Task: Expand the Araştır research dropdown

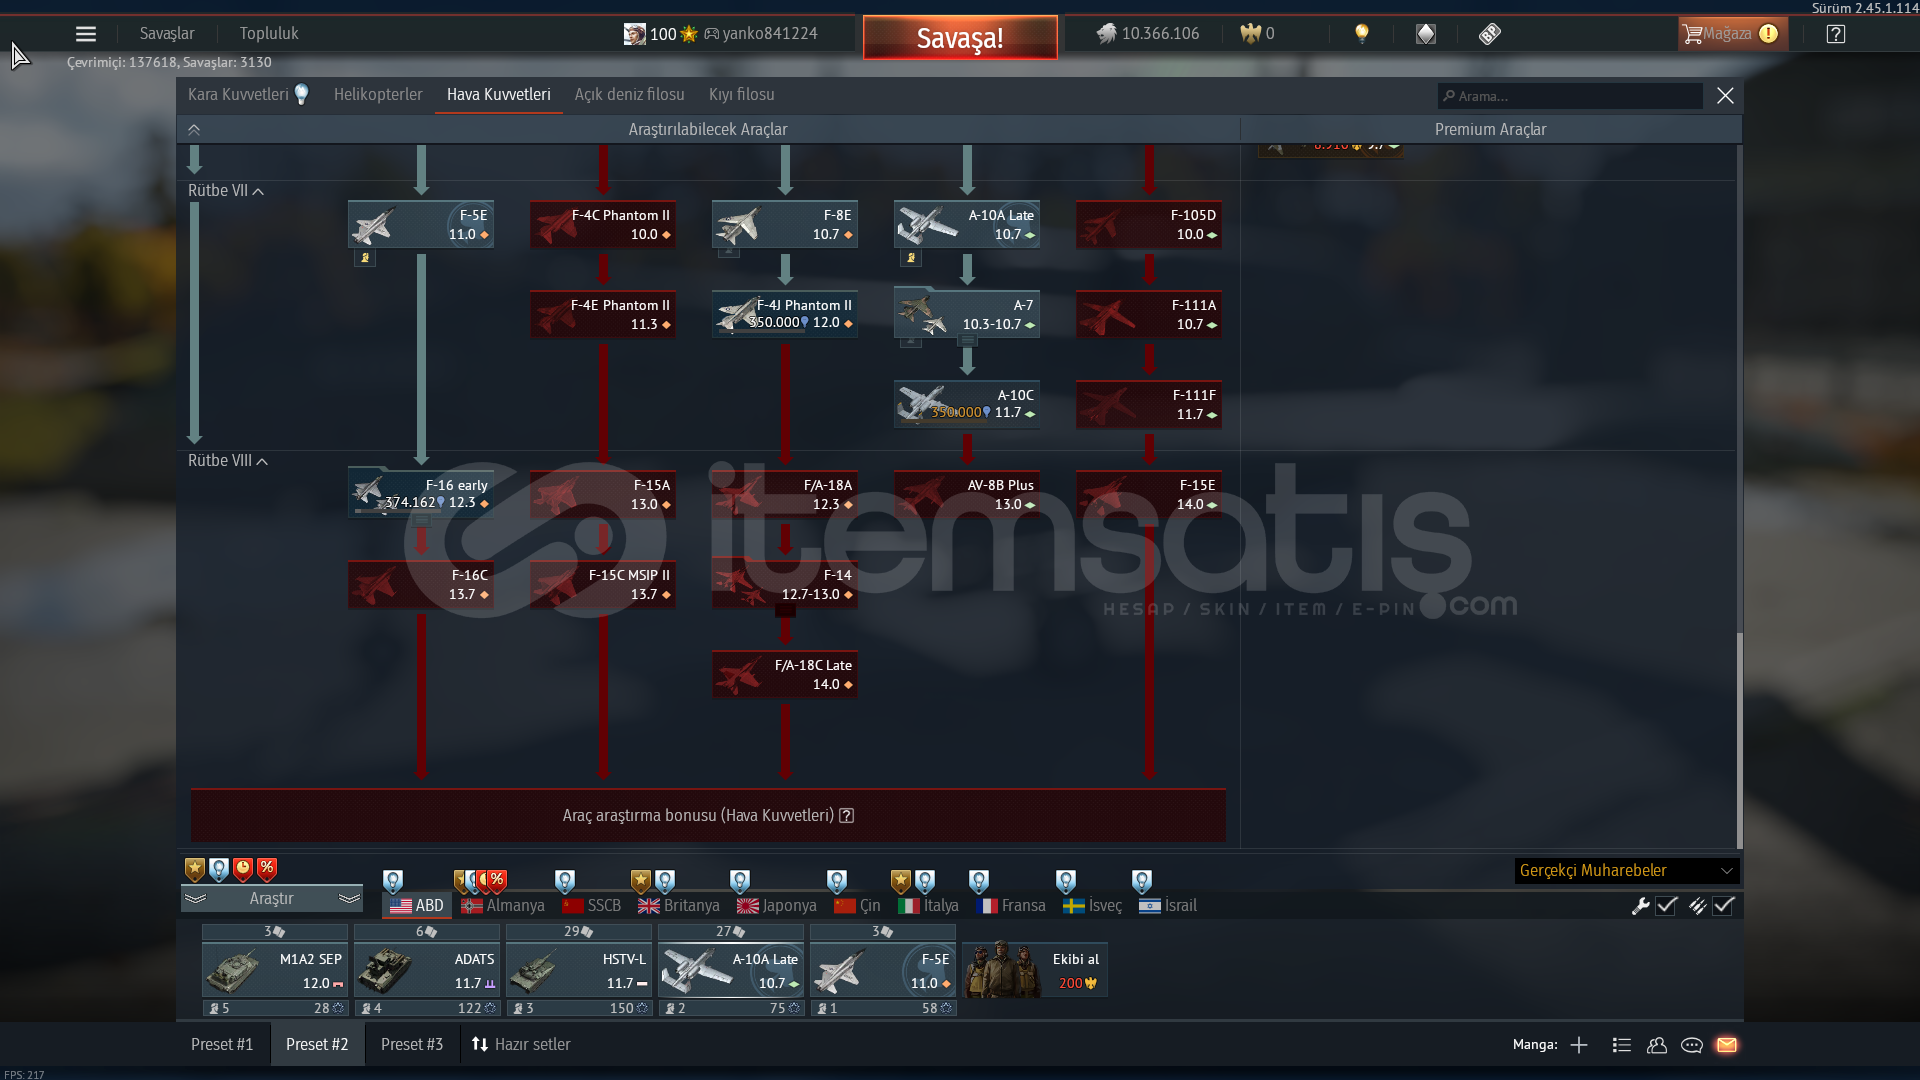Action: (x=272, y=899)
